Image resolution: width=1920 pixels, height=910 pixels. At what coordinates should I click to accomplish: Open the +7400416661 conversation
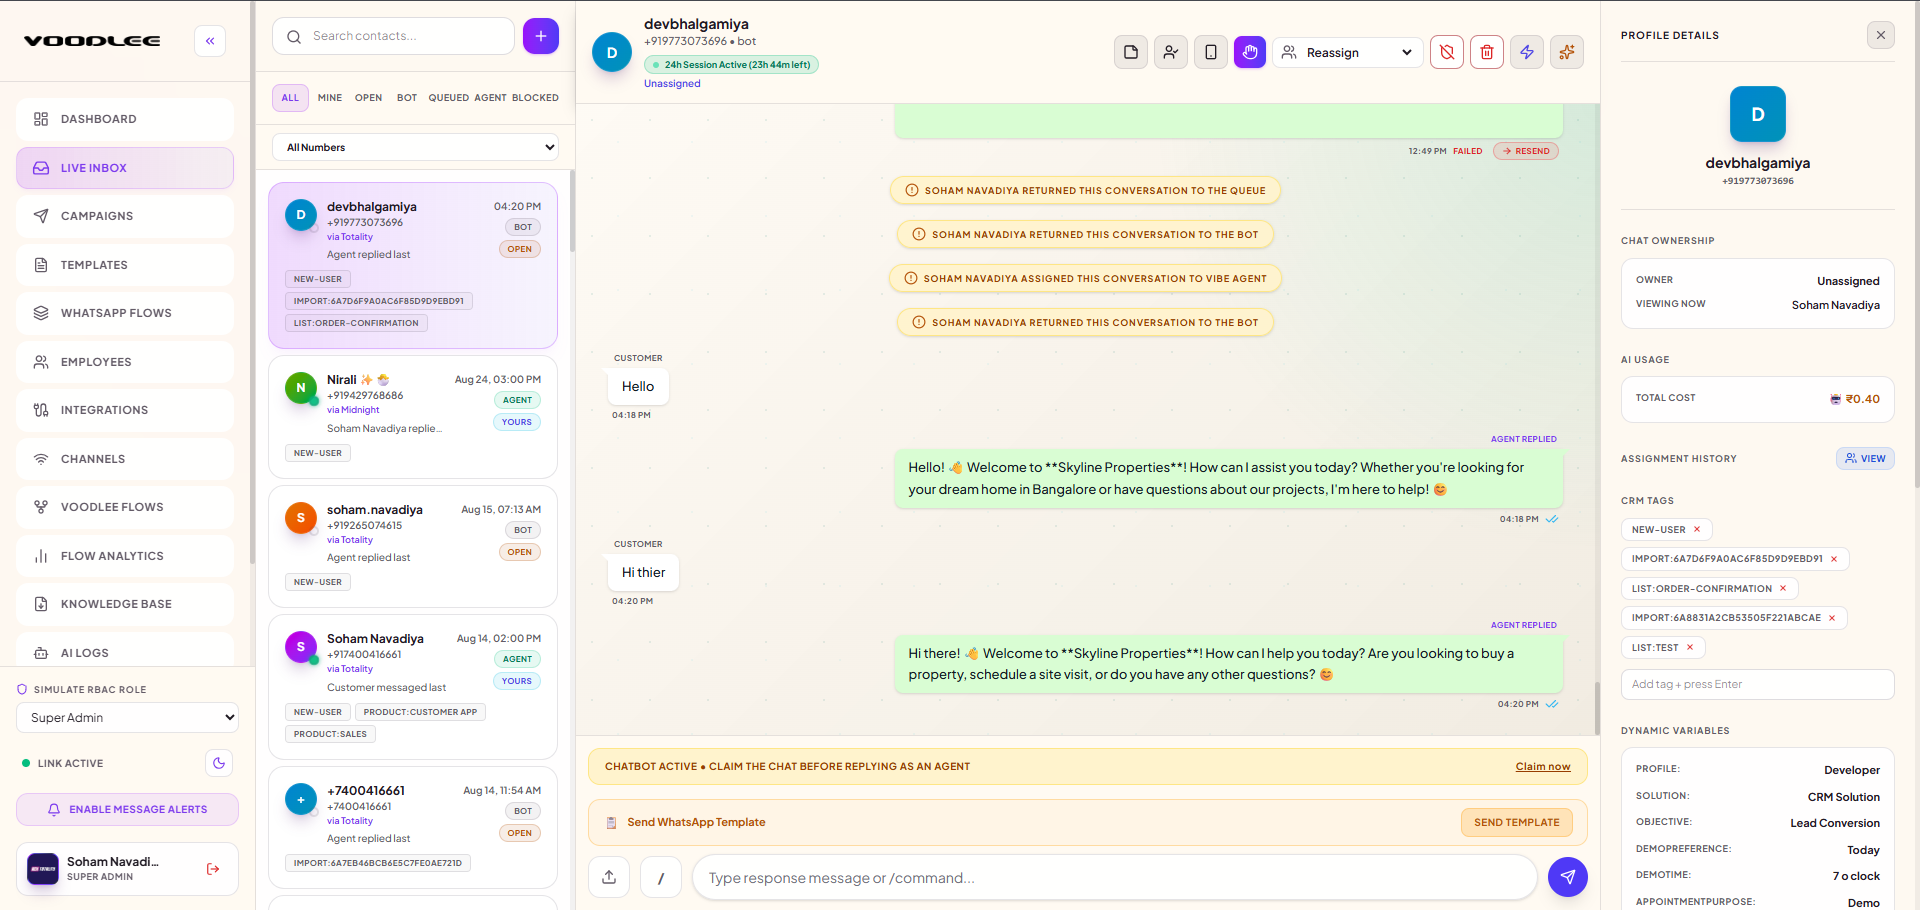pyautogui.click(x=413, y=827)
